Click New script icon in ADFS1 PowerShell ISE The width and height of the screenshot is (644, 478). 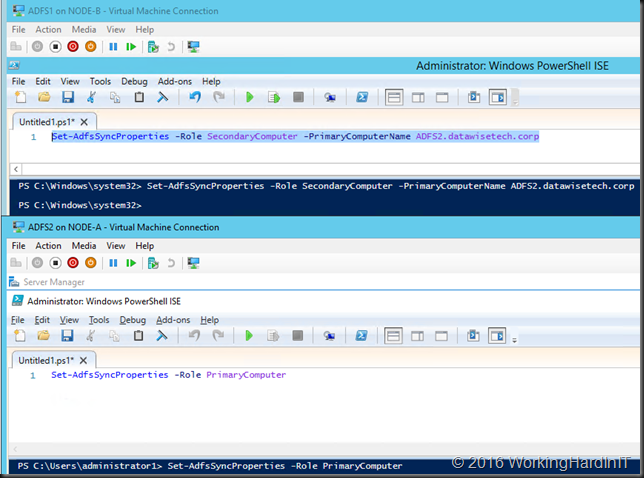pos(21,97)
